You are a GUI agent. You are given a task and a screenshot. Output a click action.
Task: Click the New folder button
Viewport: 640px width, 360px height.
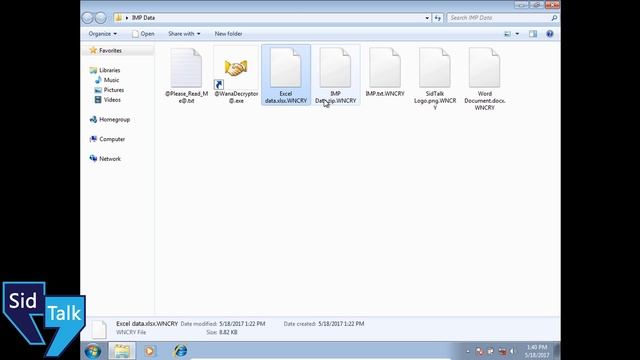[x=229, y=34]
